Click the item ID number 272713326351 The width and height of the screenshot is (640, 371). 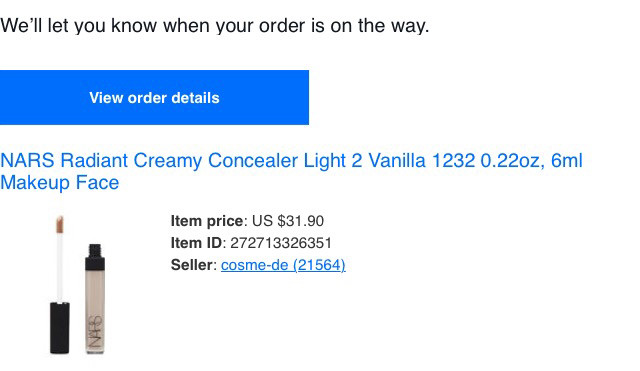point(281,243)
